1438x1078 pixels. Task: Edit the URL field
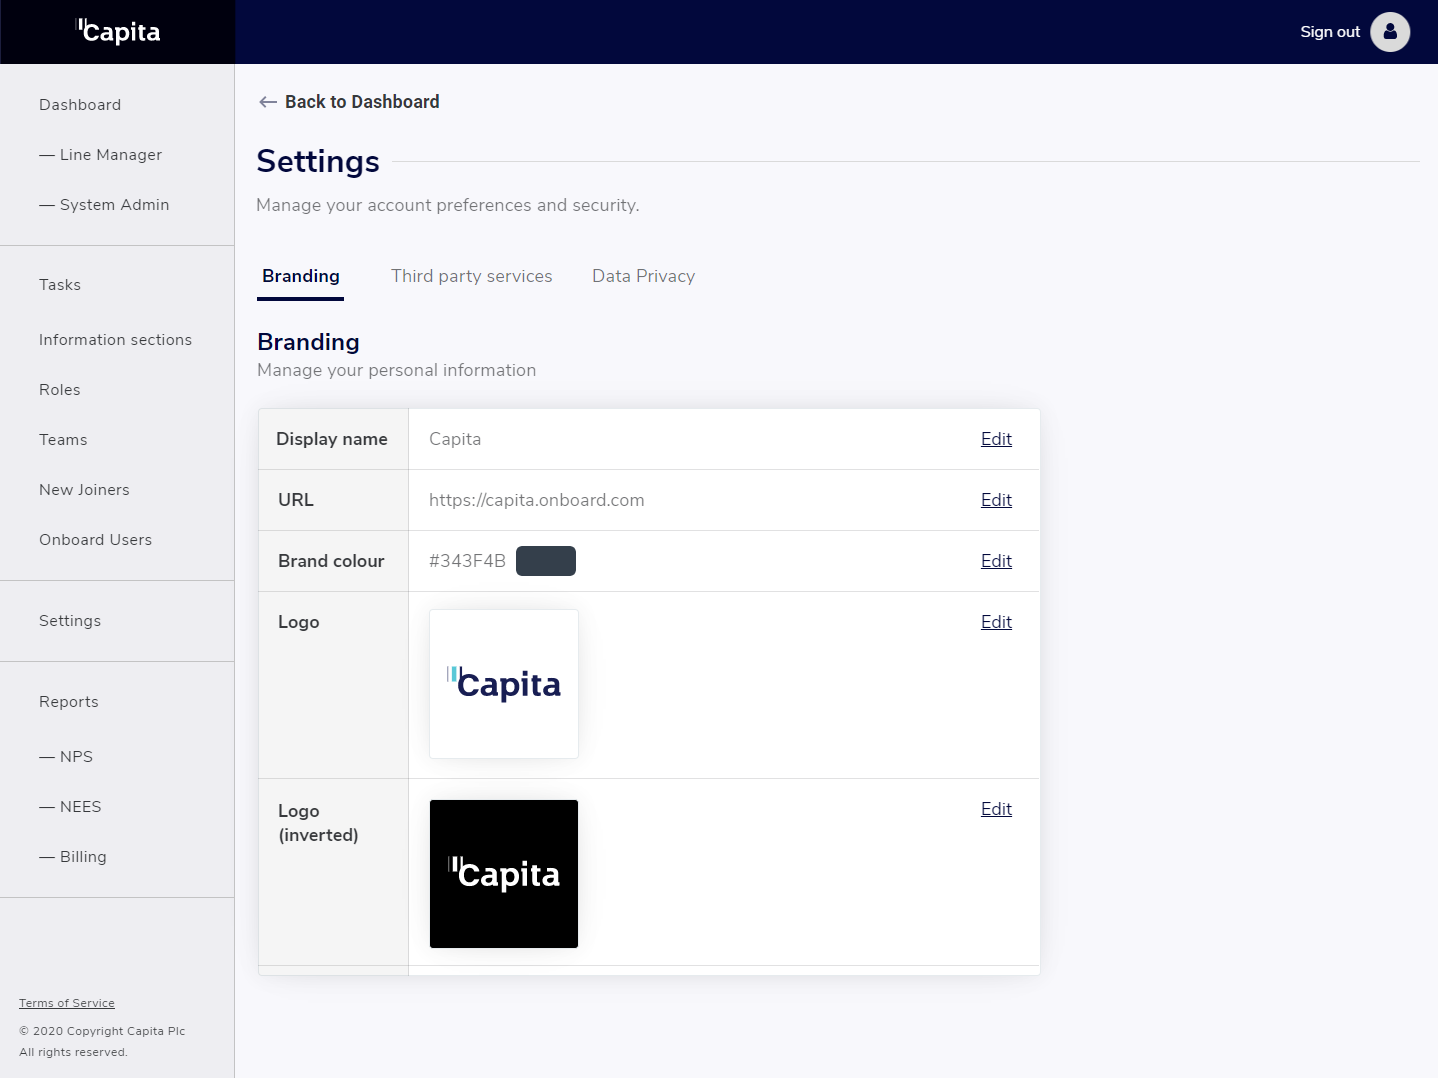point(996,500)
